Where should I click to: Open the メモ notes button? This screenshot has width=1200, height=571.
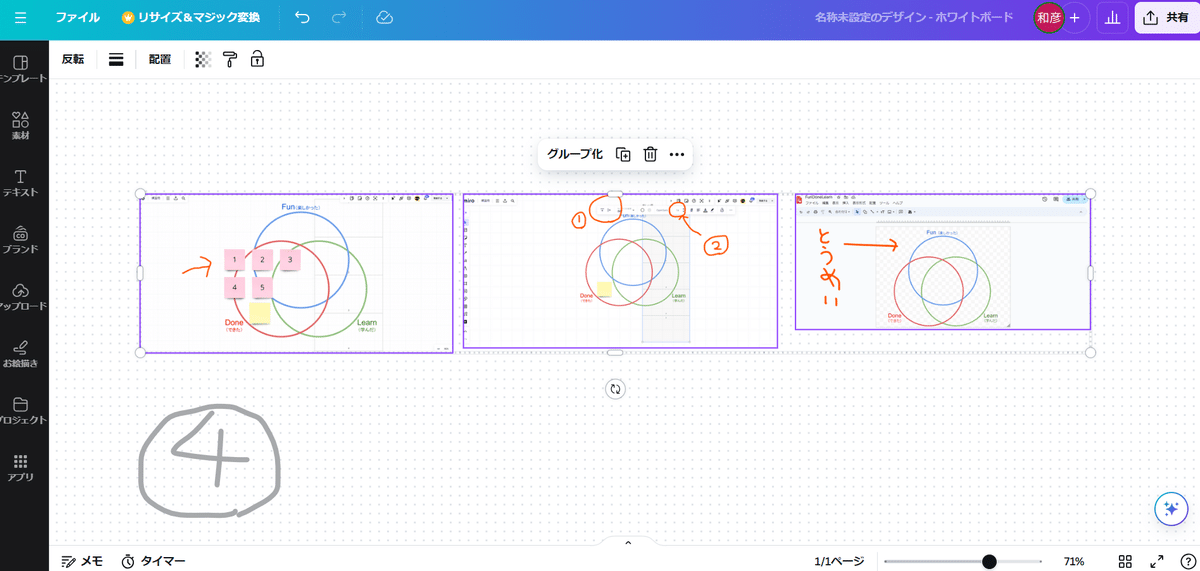tap(82, 561)
